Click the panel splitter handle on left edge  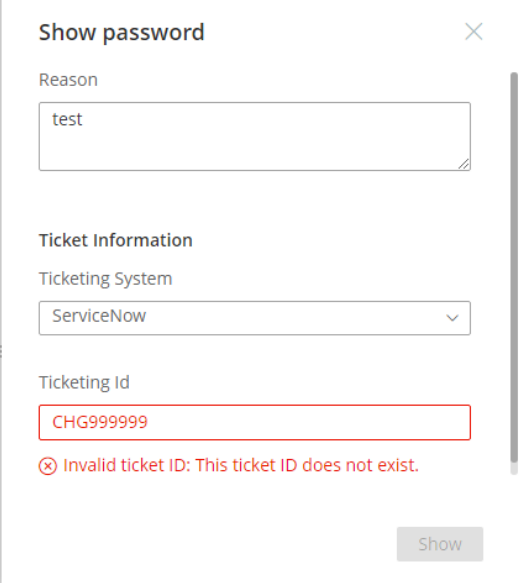(1, 351)
